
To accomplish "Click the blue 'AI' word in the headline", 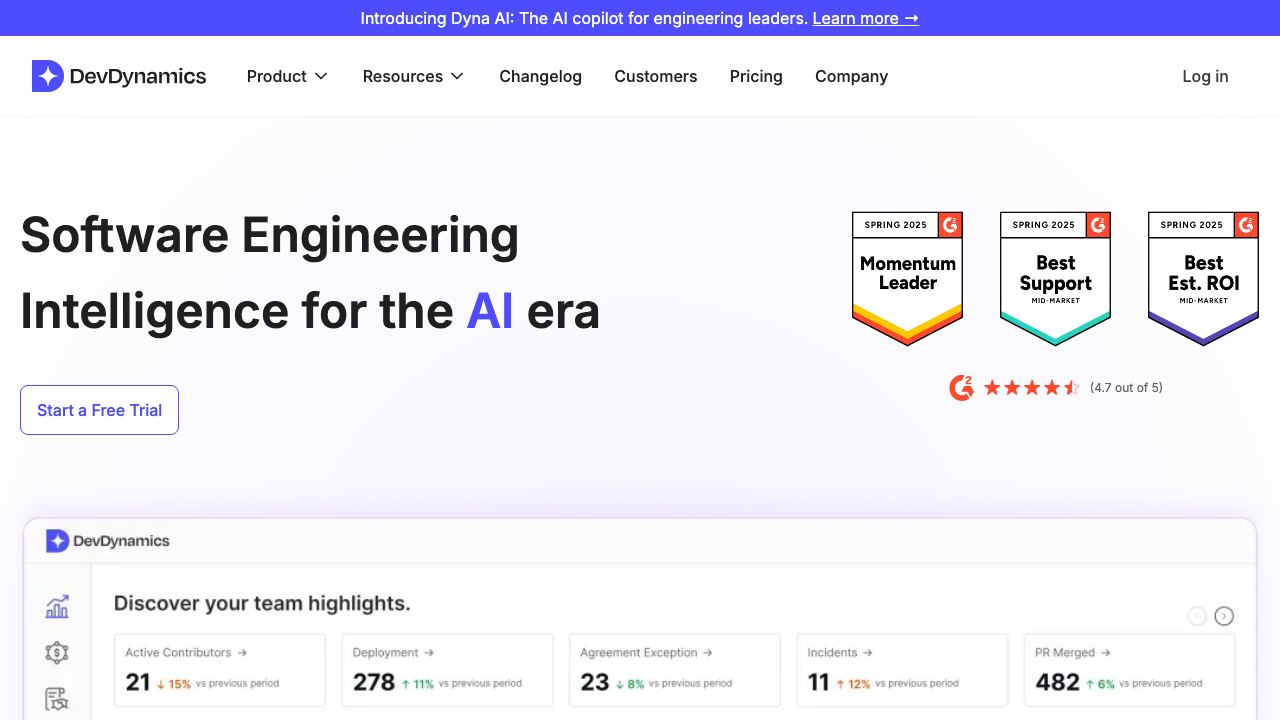I will [x=490, y=311].
